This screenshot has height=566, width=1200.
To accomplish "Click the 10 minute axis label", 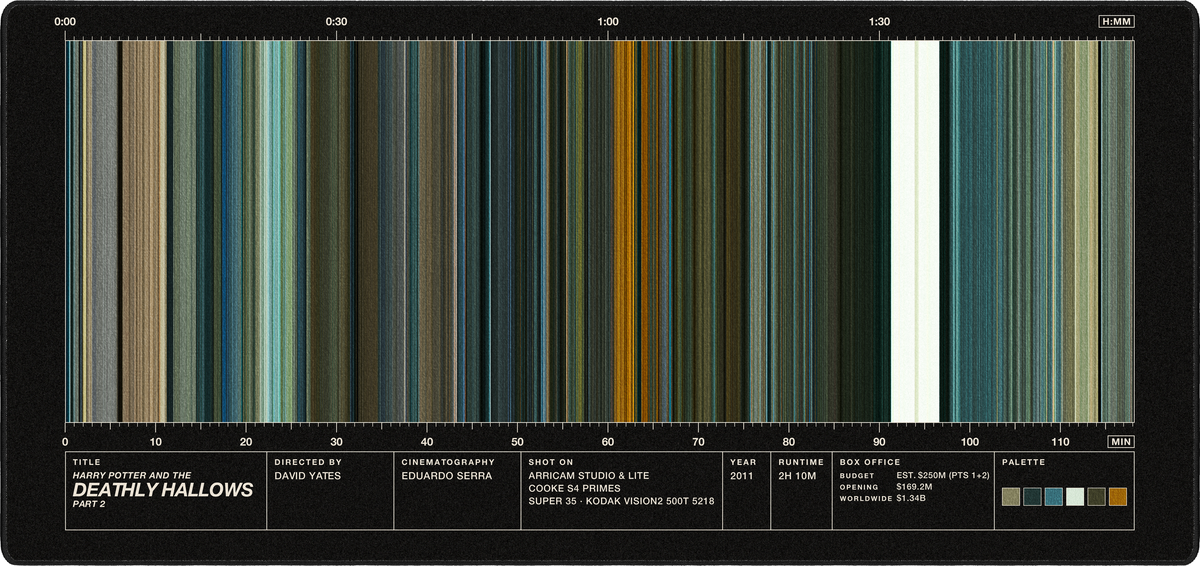I will (x=156, y=441).
